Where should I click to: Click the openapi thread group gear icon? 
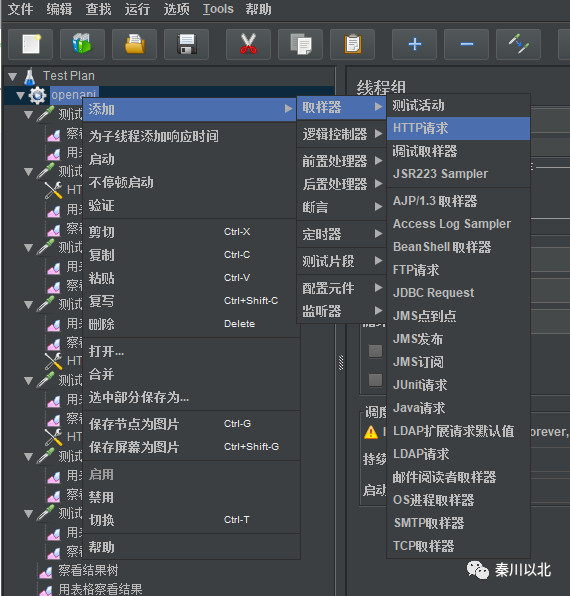(x=37, y=95)
